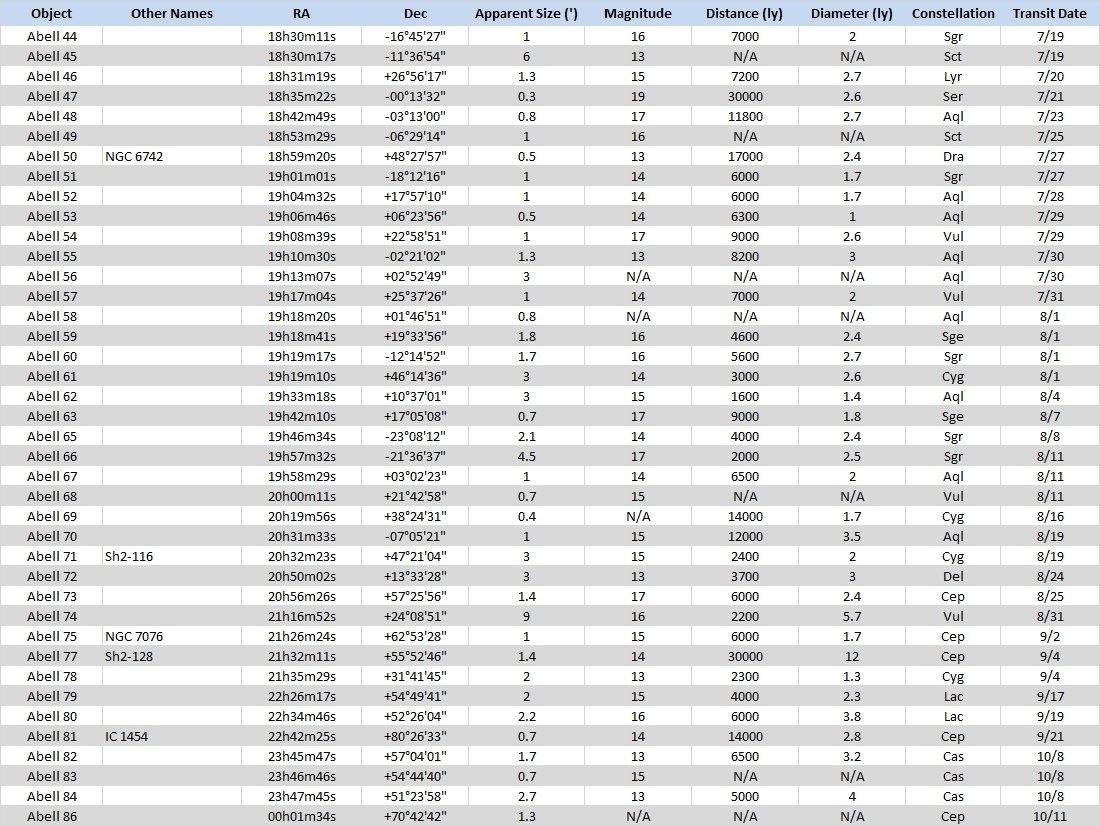Click the Constellation column header
Screen dimensions: 1100x826
point(953,14)
